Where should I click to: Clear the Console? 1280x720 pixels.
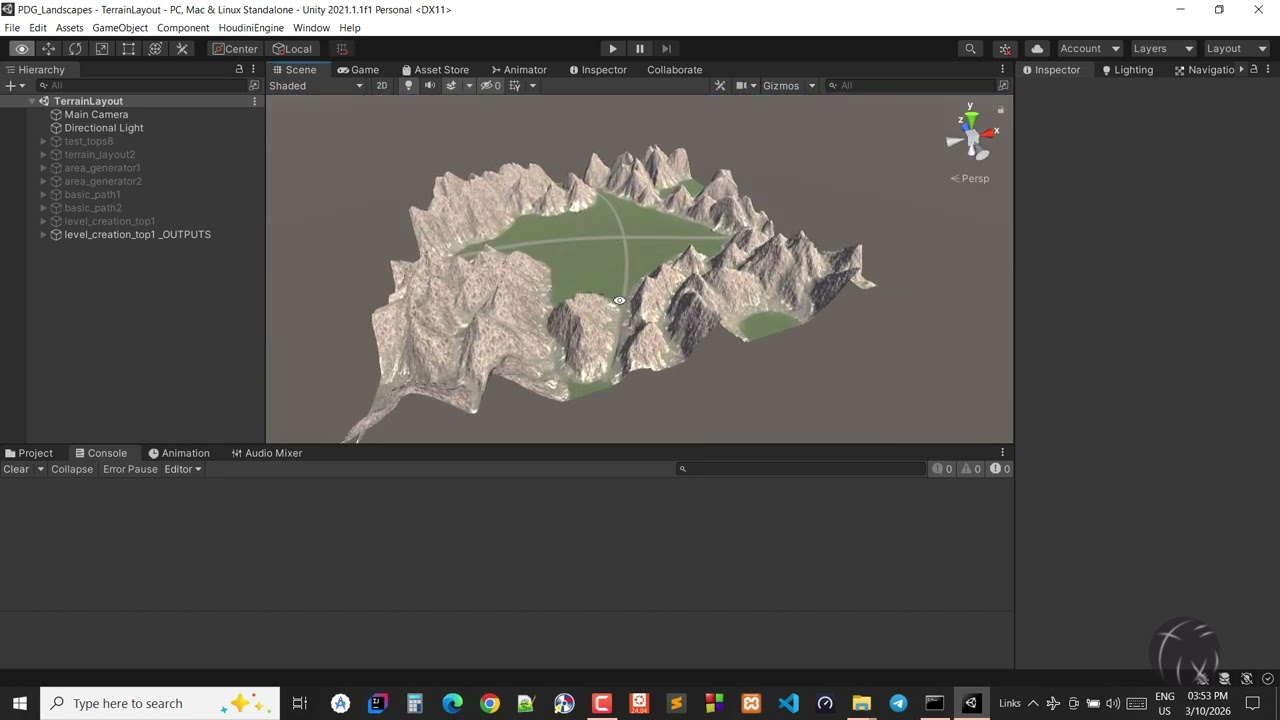tap(16, 469)
